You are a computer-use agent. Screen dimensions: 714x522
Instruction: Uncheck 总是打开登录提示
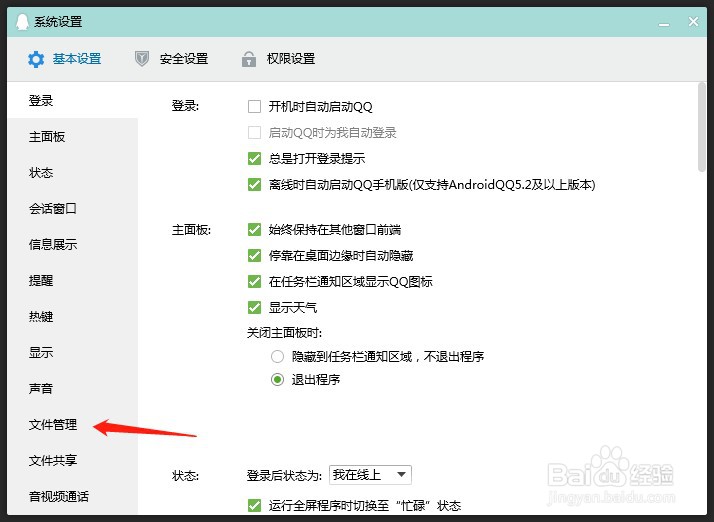click(254, 159)
